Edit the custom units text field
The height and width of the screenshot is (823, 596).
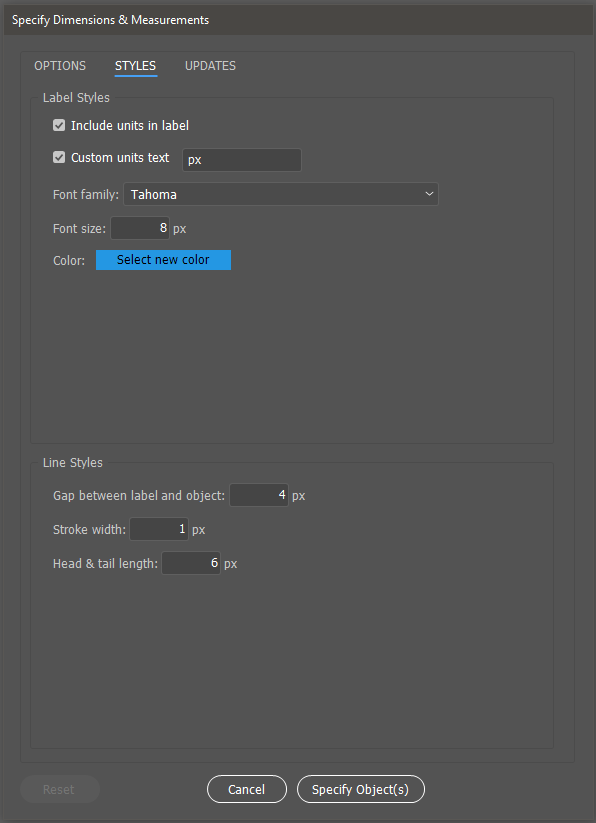click(240, 159)
